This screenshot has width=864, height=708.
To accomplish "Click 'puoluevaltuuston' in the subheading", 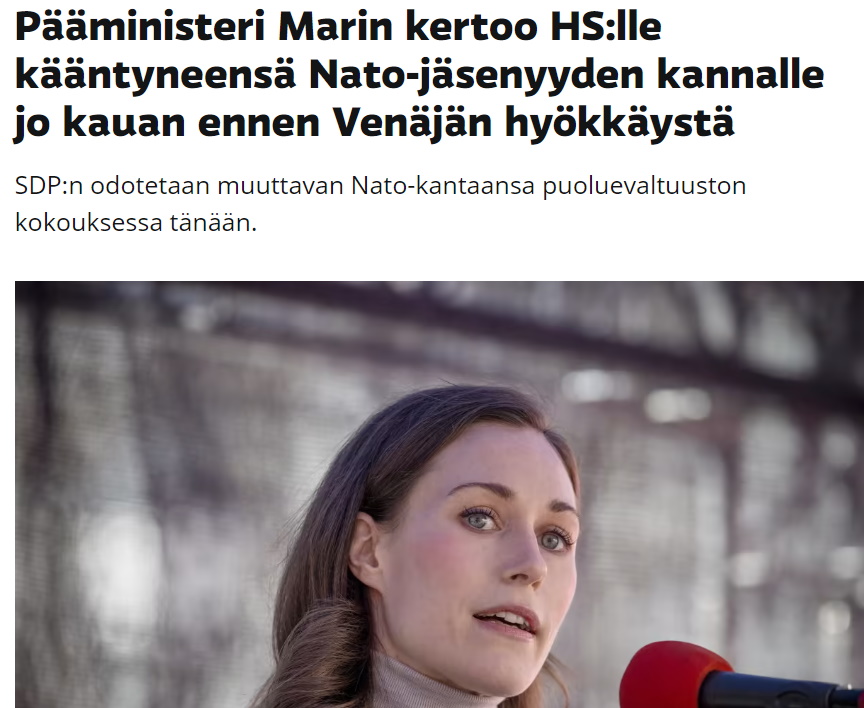I will [x=644, y=186].
